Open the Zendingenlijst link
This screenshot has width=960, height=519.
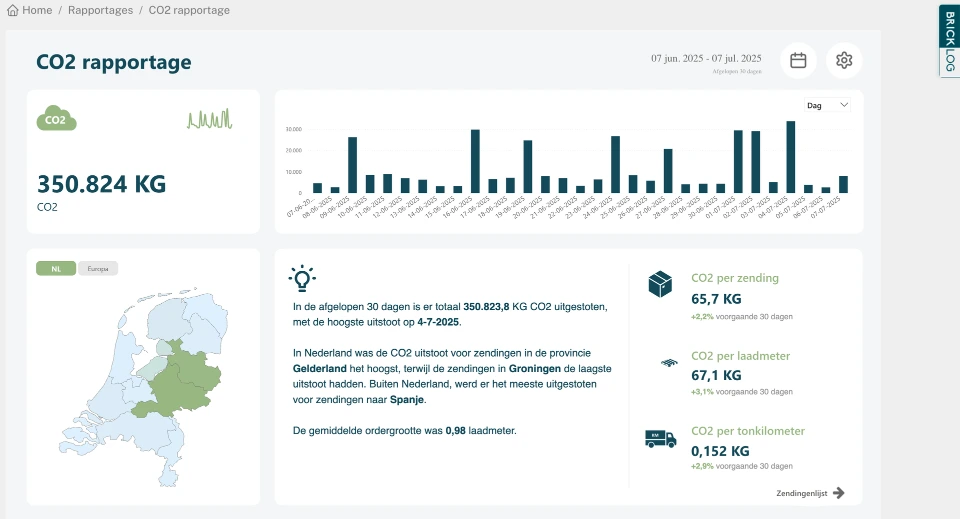tap(810, 493)
